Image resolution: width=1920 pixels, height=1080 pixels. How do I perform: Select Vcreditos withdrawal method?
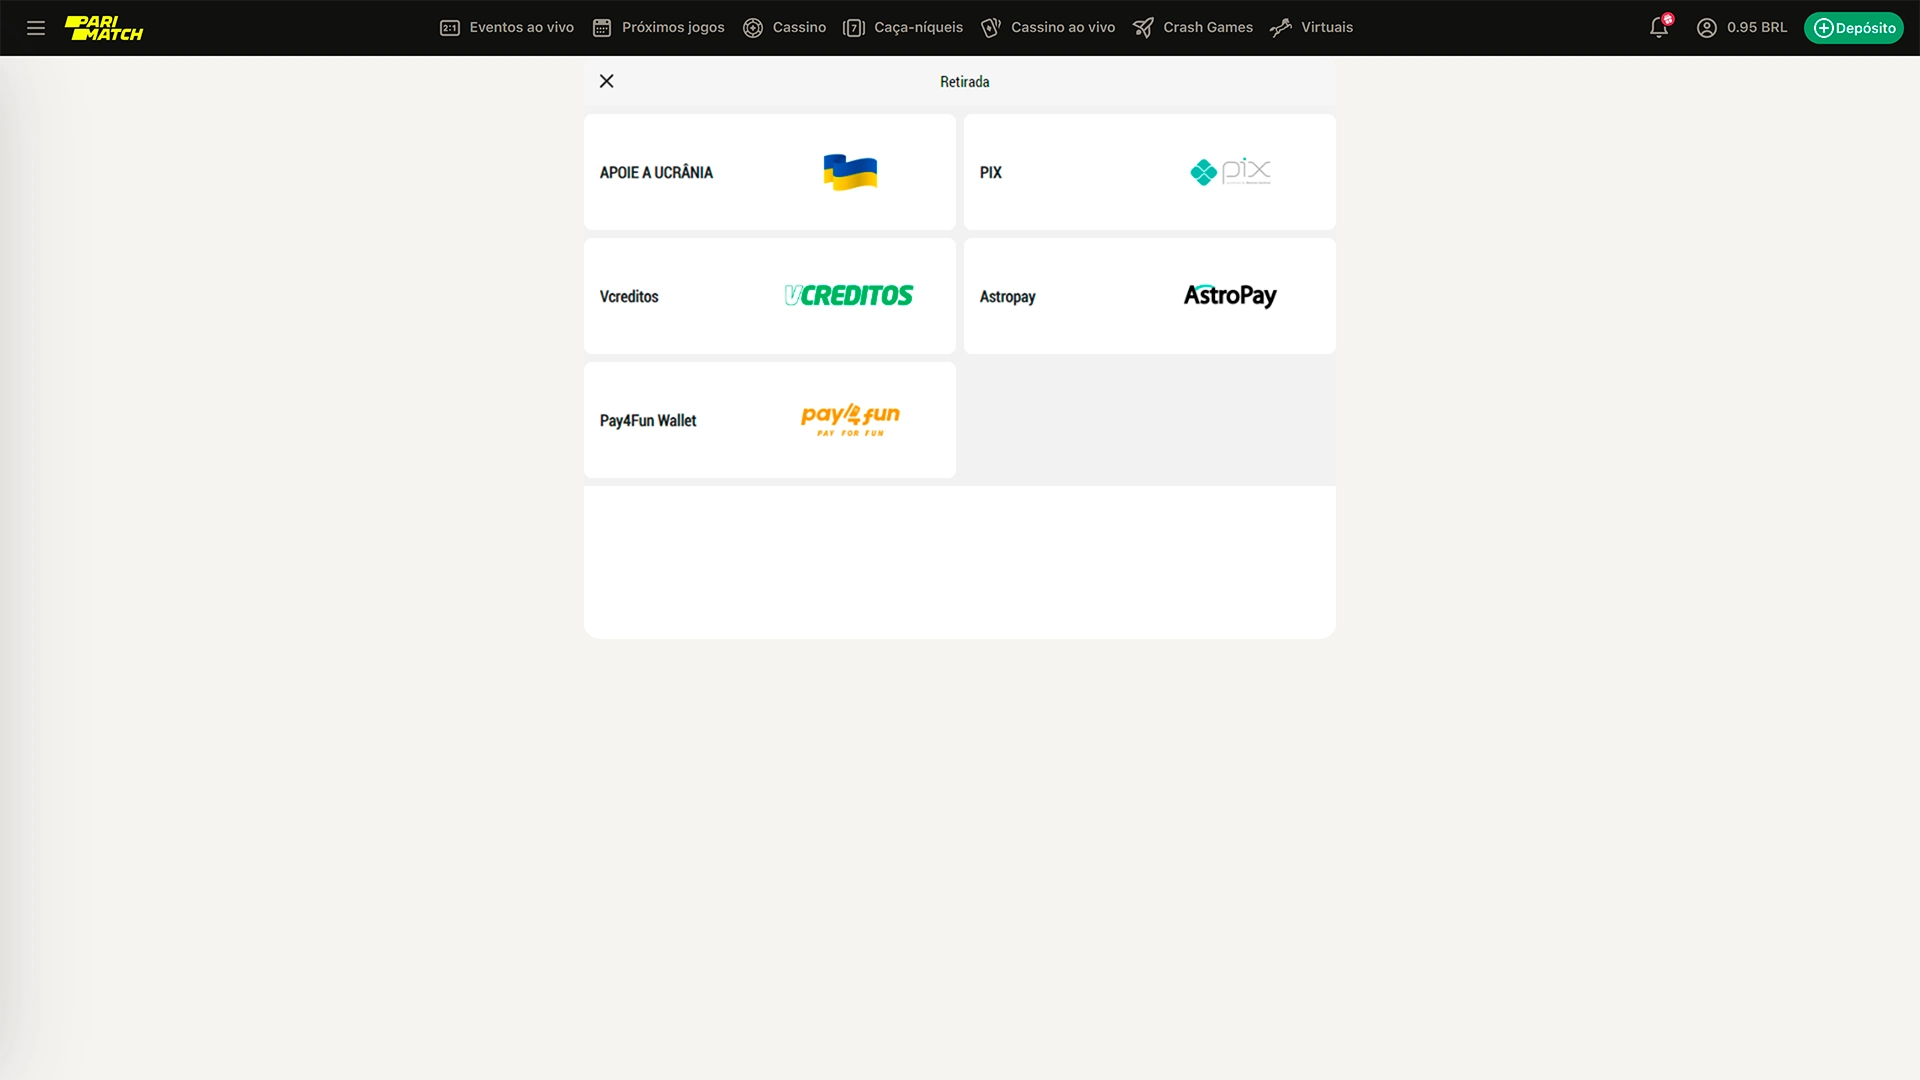click(770, 296)
